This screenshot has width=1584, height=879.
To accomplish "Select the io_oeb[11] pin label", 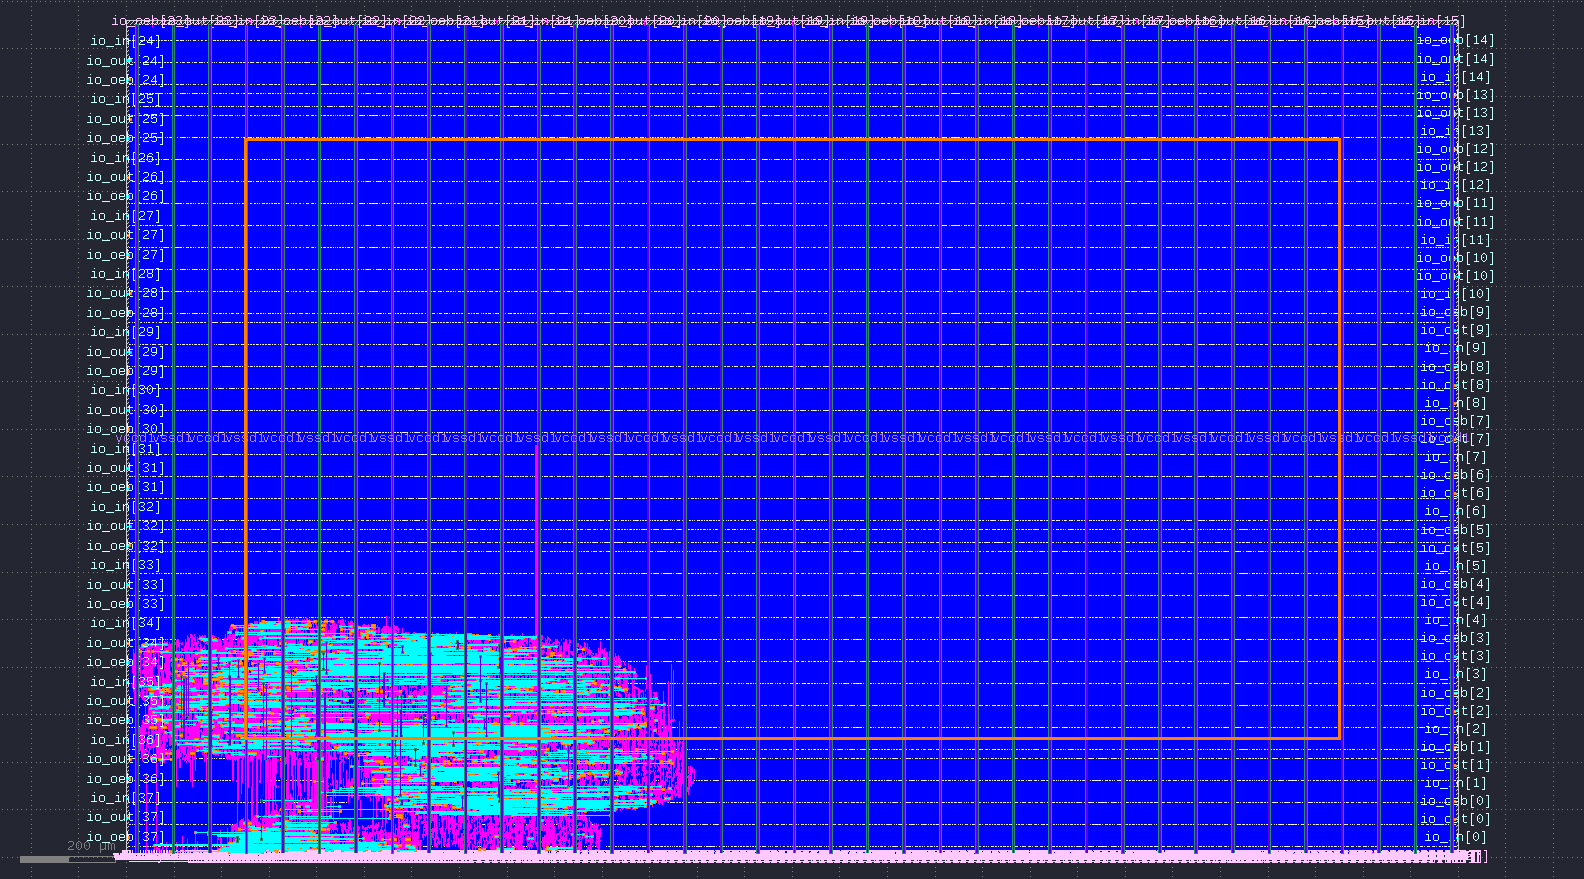I will click(1456, 203).
